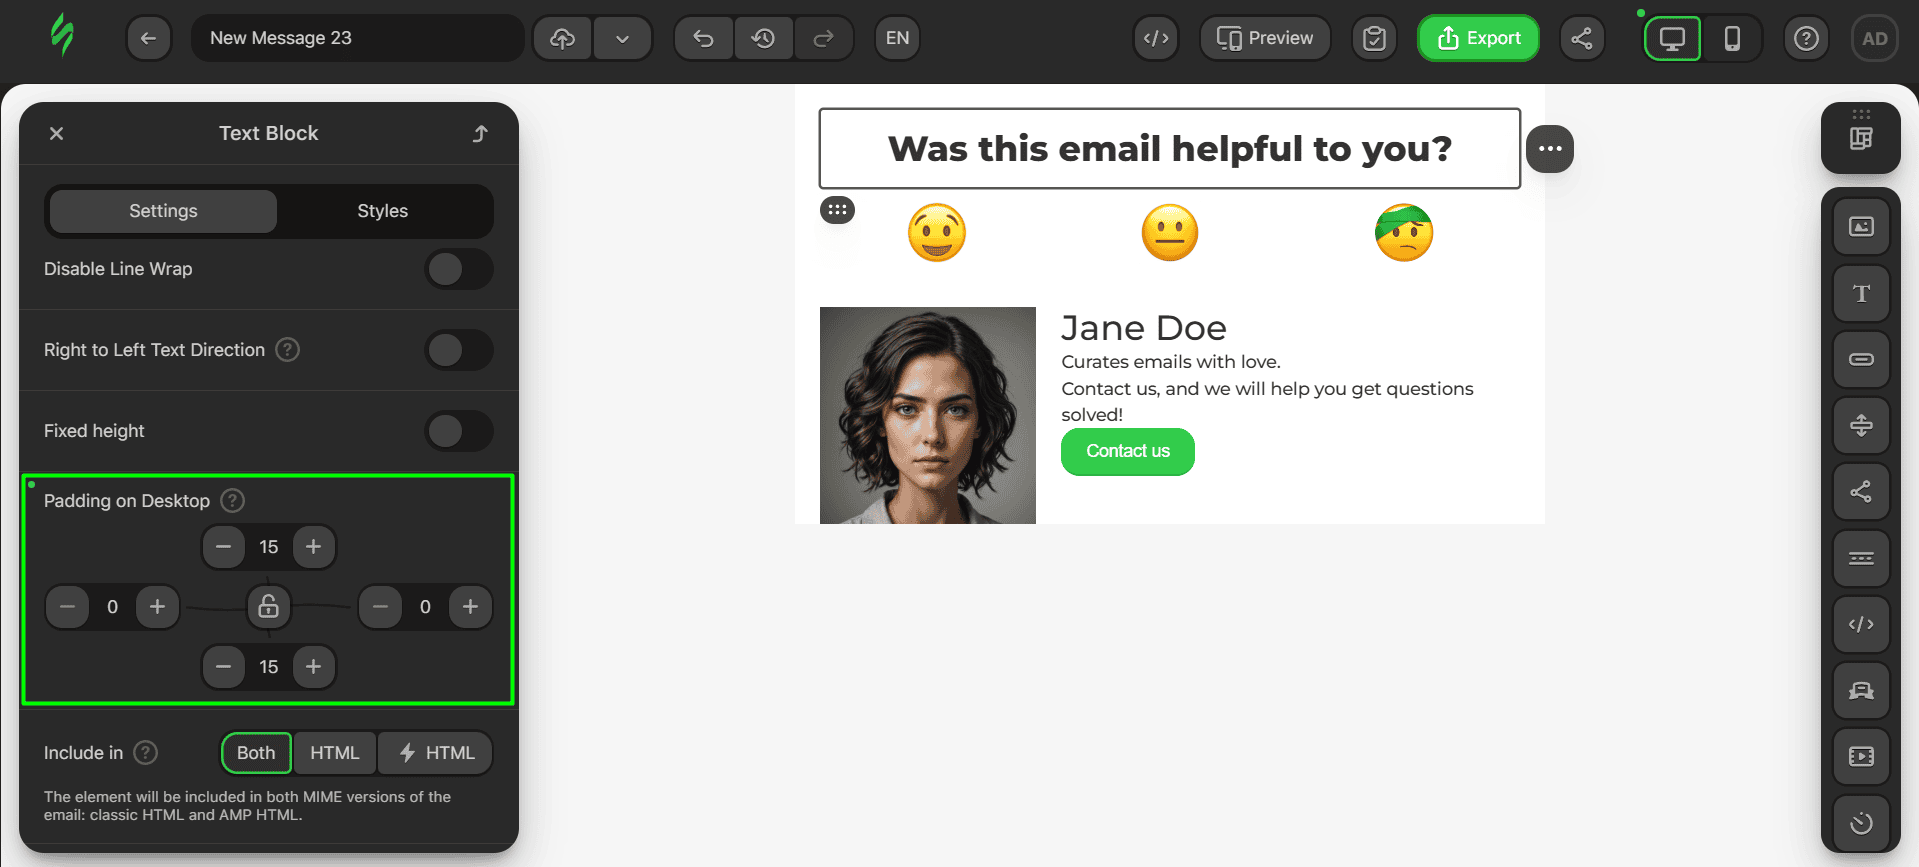Click the padlock to link padding values

268,607
